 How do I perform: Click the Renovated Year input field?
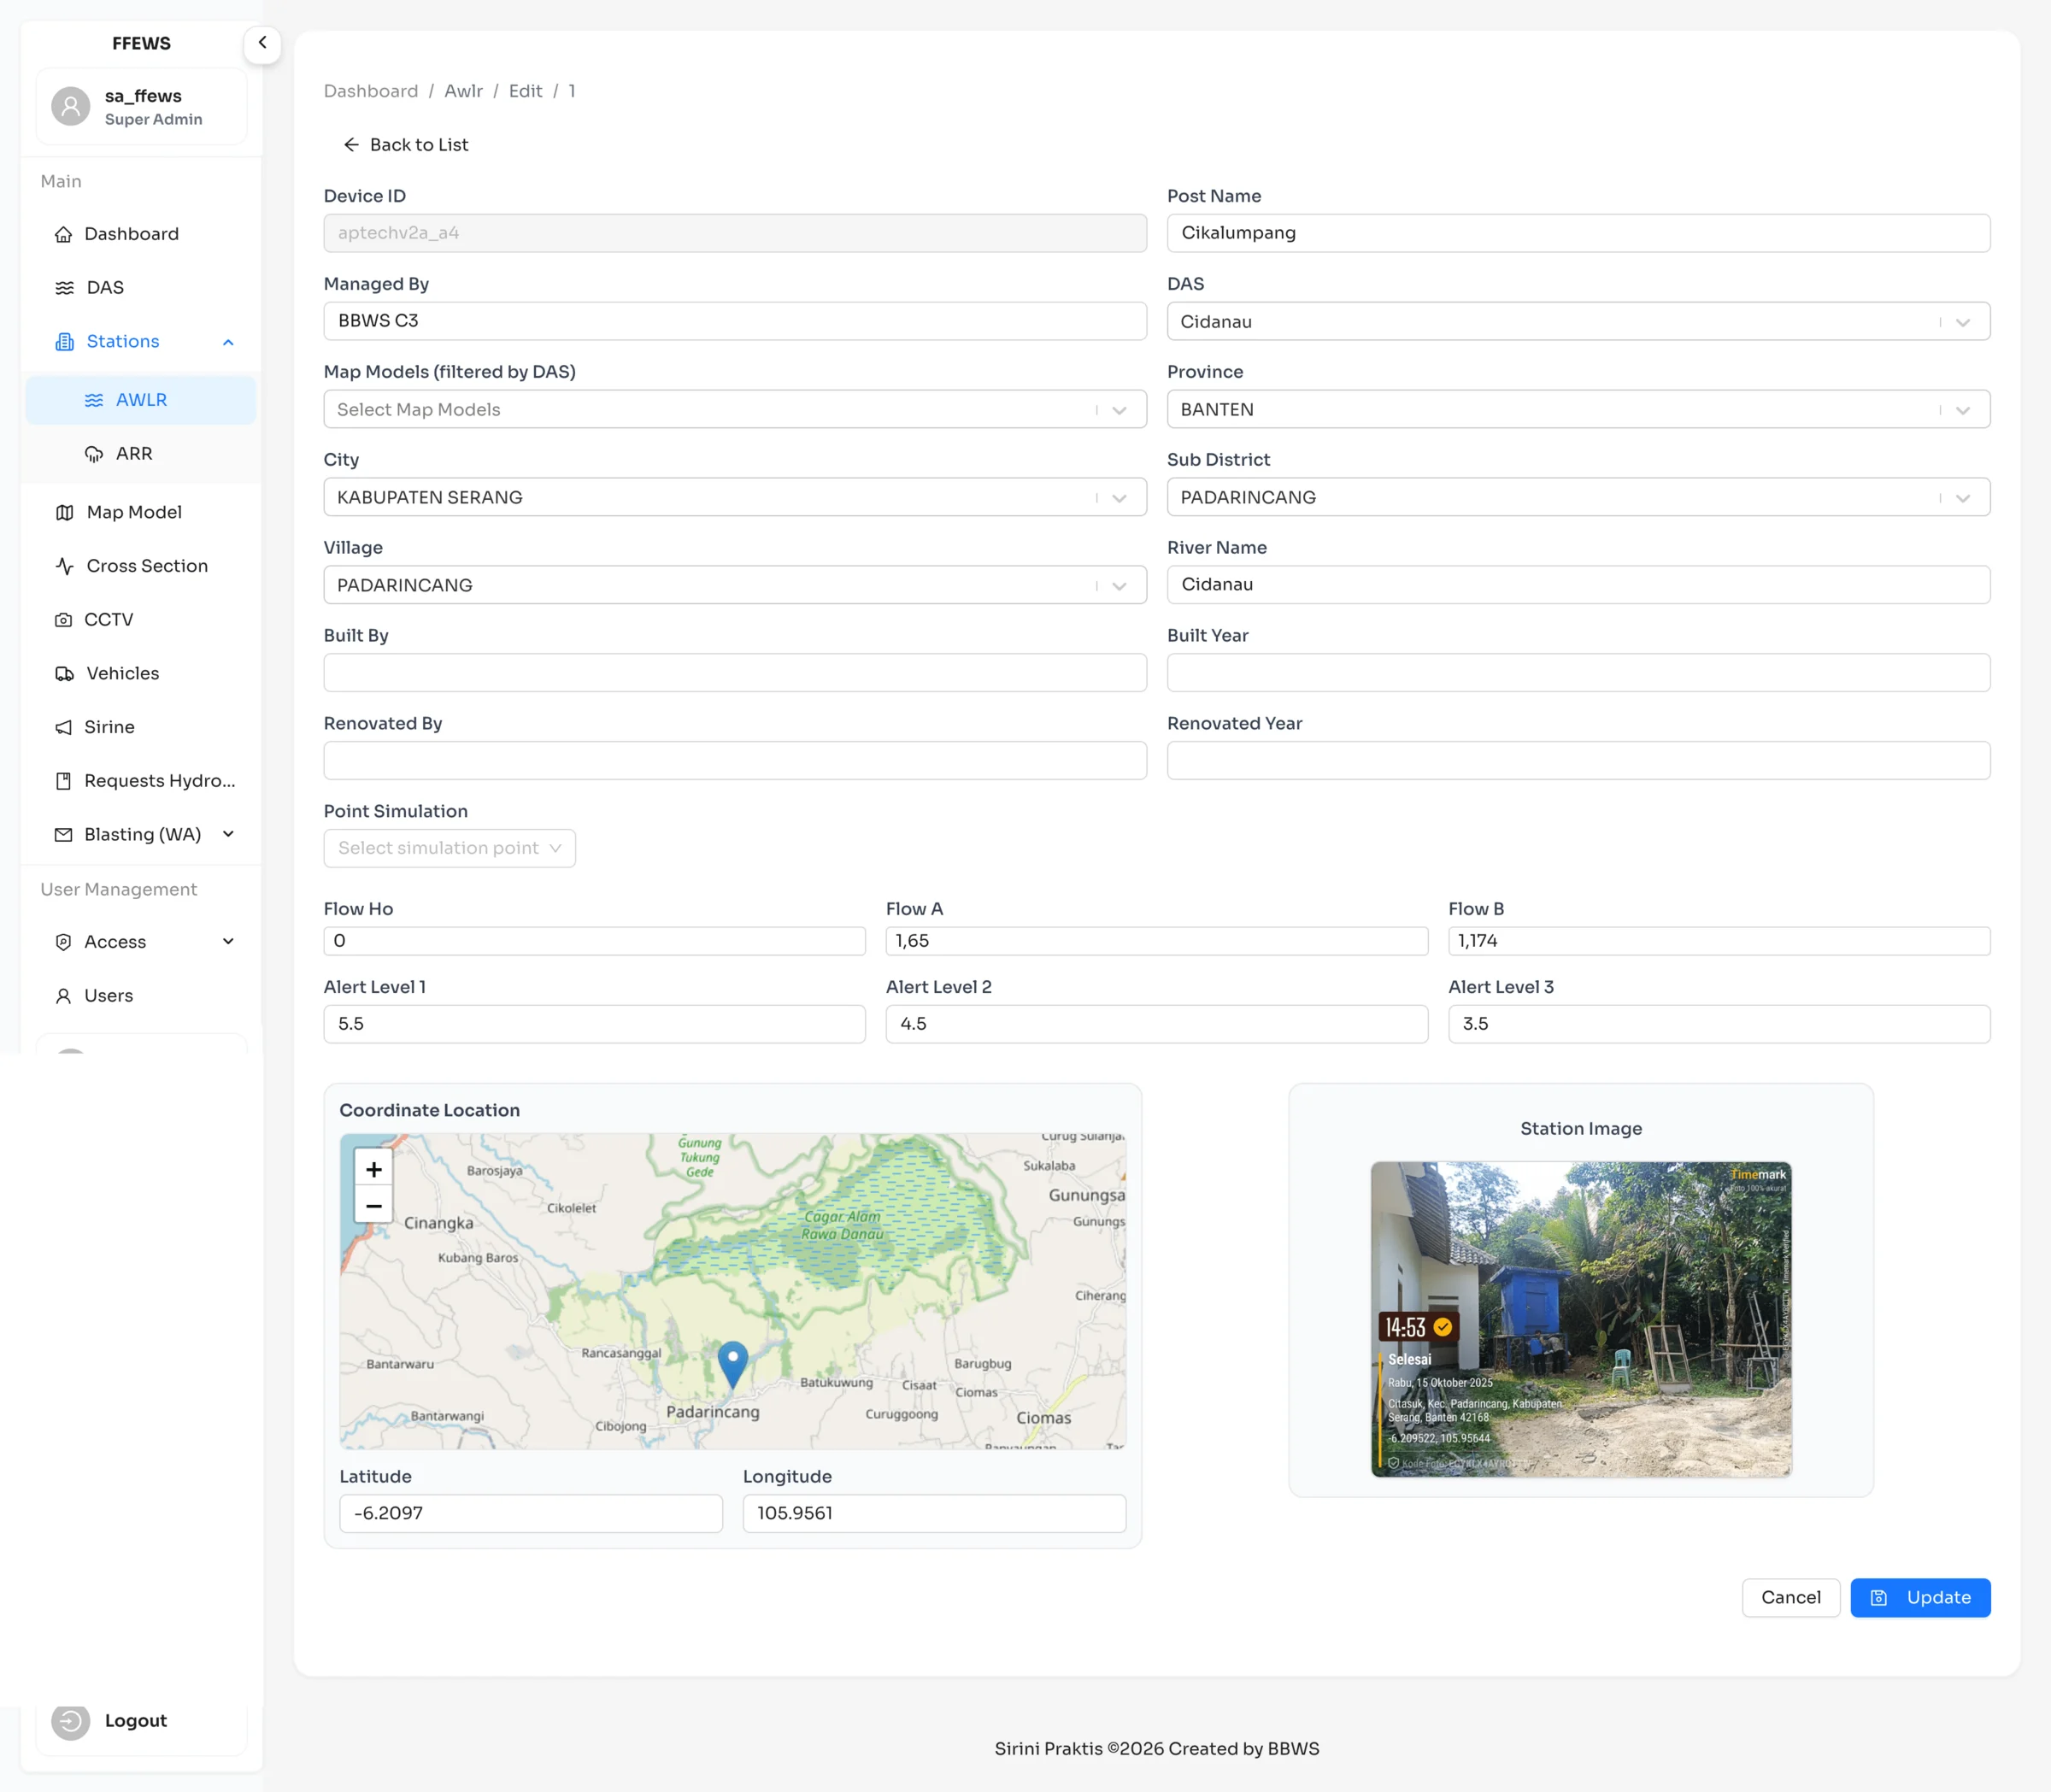click(x=1578, y=761)
